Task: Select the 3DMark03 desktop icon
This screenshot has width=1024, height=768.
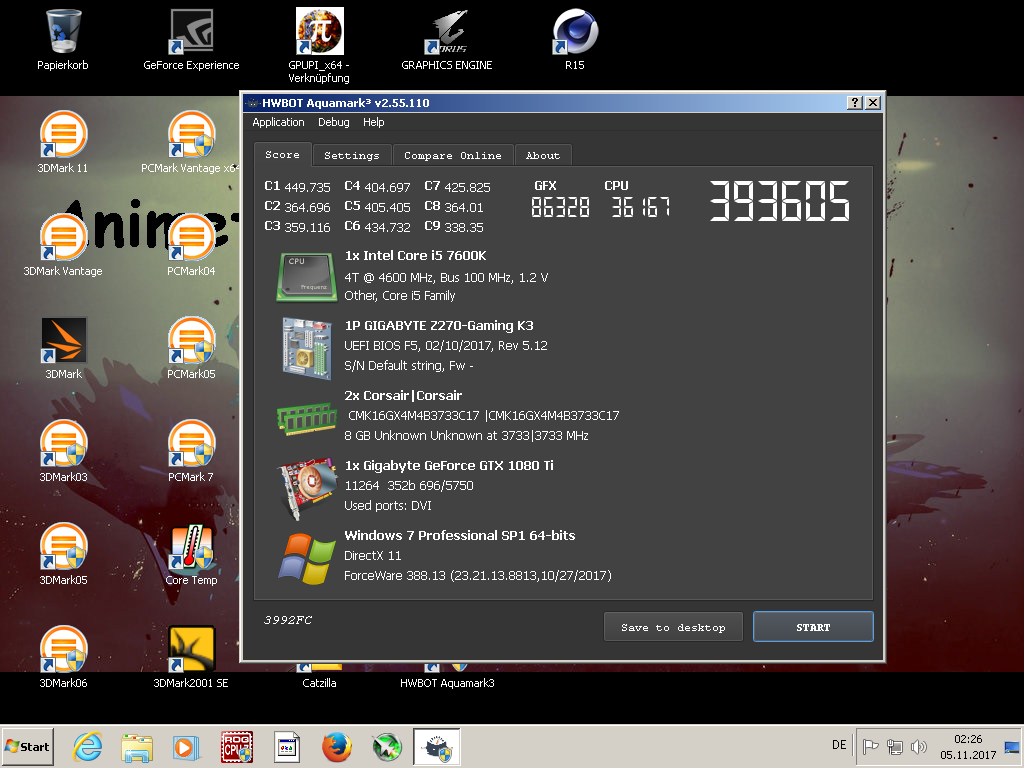Action: tap(63, 451)
